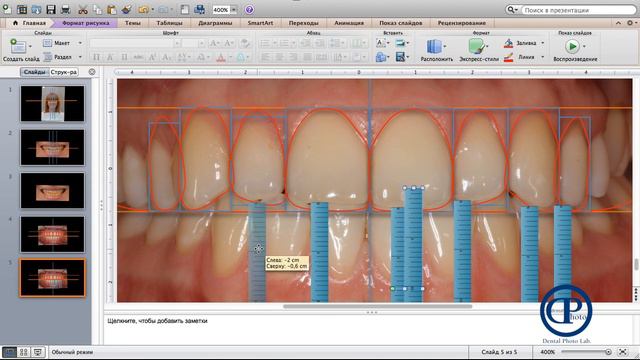Click the status bar zoom slider
This screenshot has width=640, height=360.
586,352
